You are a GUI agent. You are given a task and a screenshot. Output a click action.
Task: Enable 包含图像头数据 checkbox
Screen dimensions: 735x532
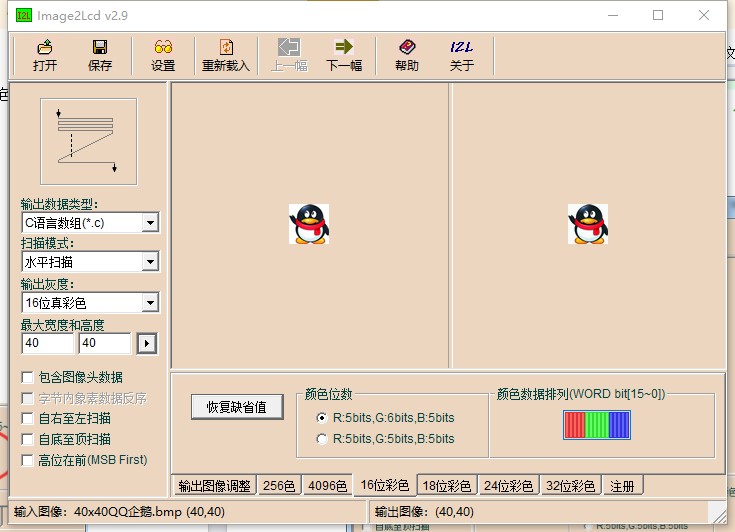point(28,377)
